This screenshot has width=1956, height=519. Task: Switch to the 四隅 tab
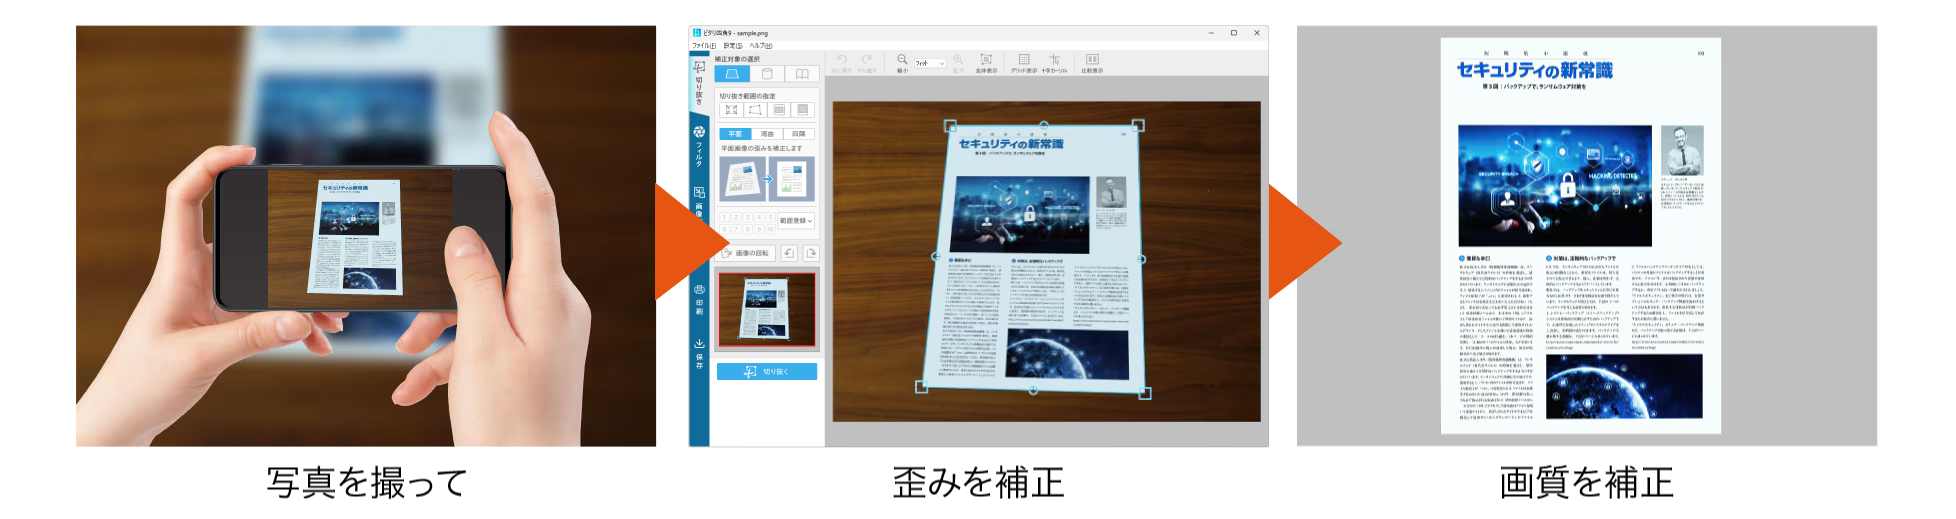tap(799, 134)
